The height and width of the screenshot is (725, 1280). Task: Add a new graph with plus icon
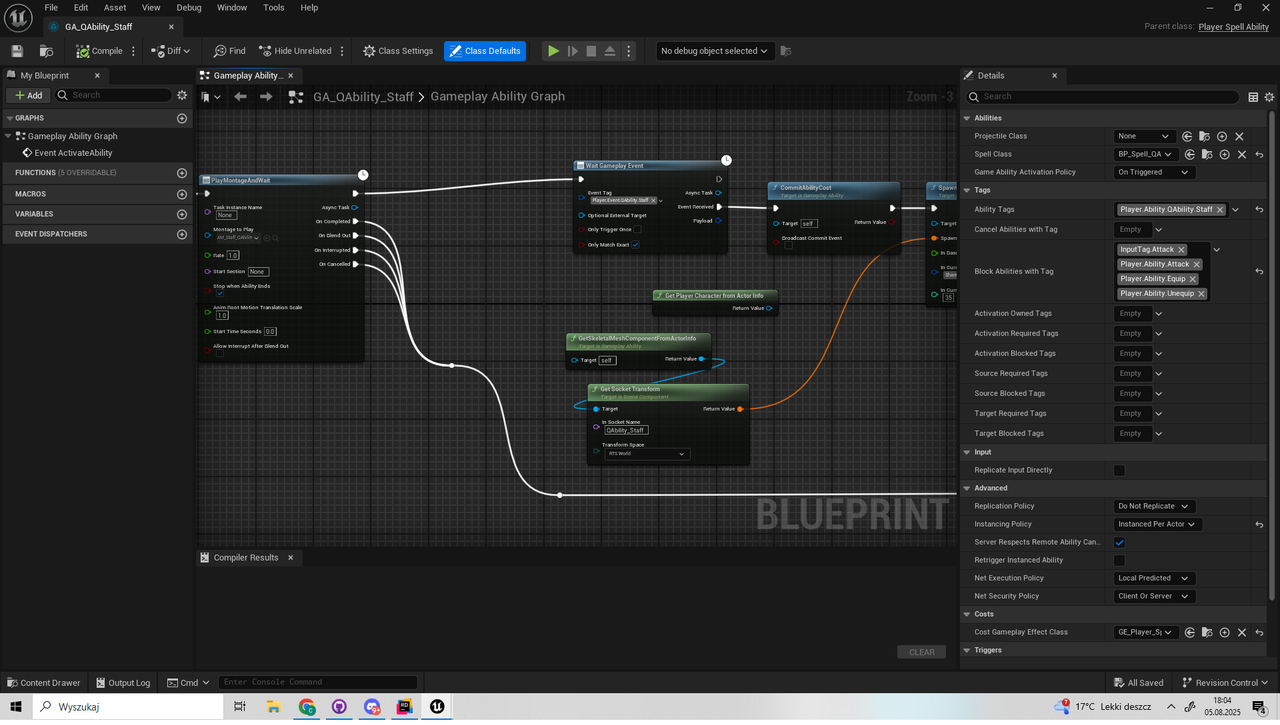point(182,118)
